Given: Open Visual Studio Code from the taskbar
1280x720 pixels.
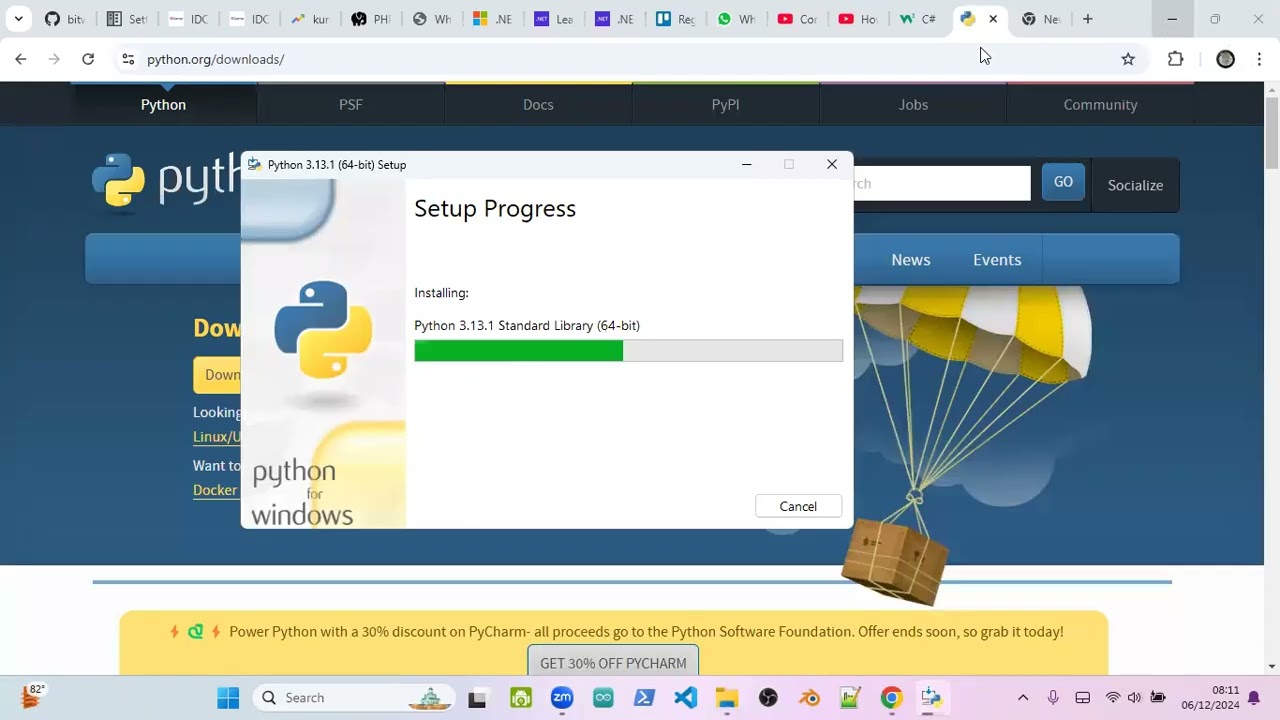Looking at the screenshot, I should pyautogui.click(x=685, y=698).
